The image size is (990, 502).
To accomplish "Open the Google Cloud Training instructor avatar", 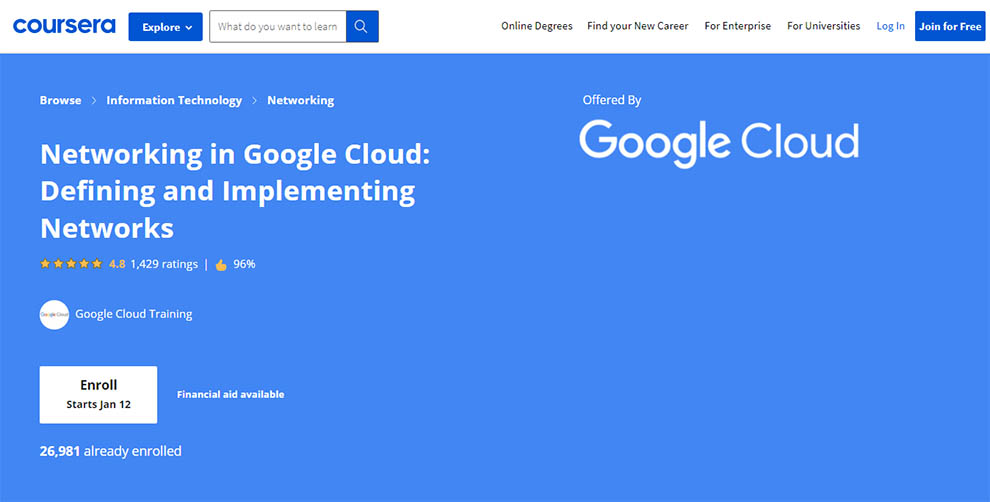I will [54, 314].
